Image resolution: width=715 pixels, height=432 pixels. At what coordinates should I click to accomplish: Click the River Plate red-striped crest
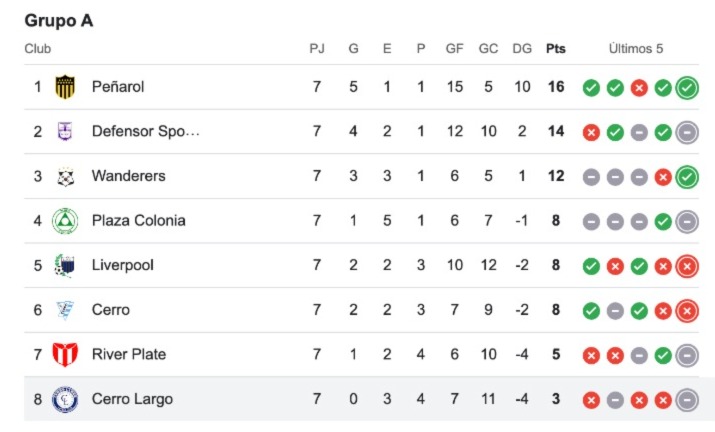[x=65, y=354]
